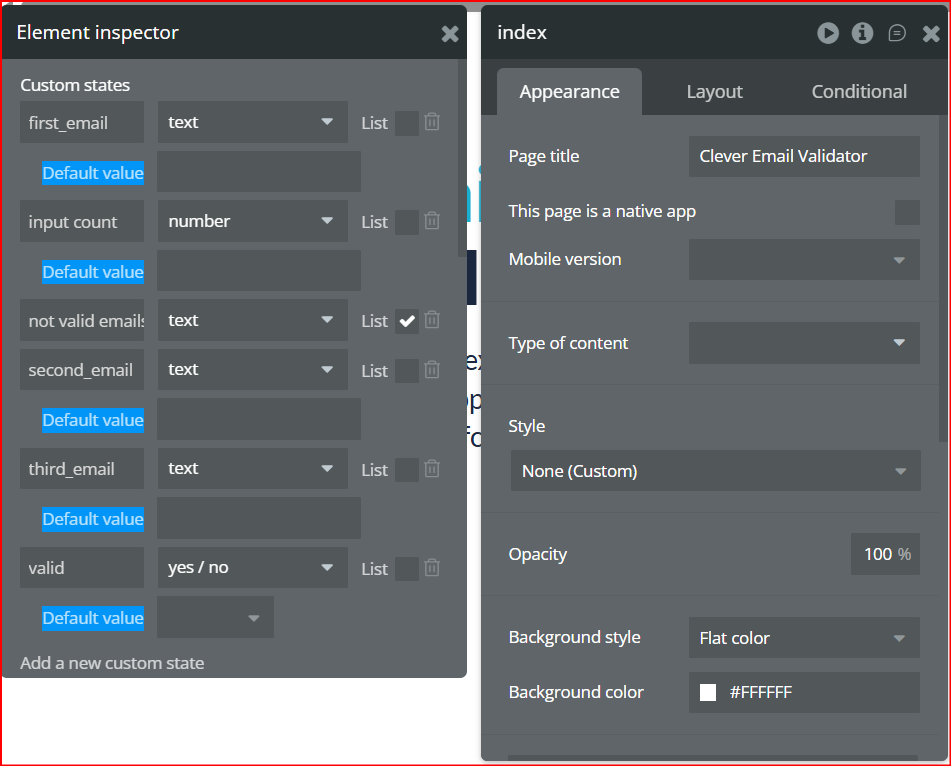Click Default value label under first_email
Image resolution: width=951 pixels, height=766 pixels.
coord(93,173)
